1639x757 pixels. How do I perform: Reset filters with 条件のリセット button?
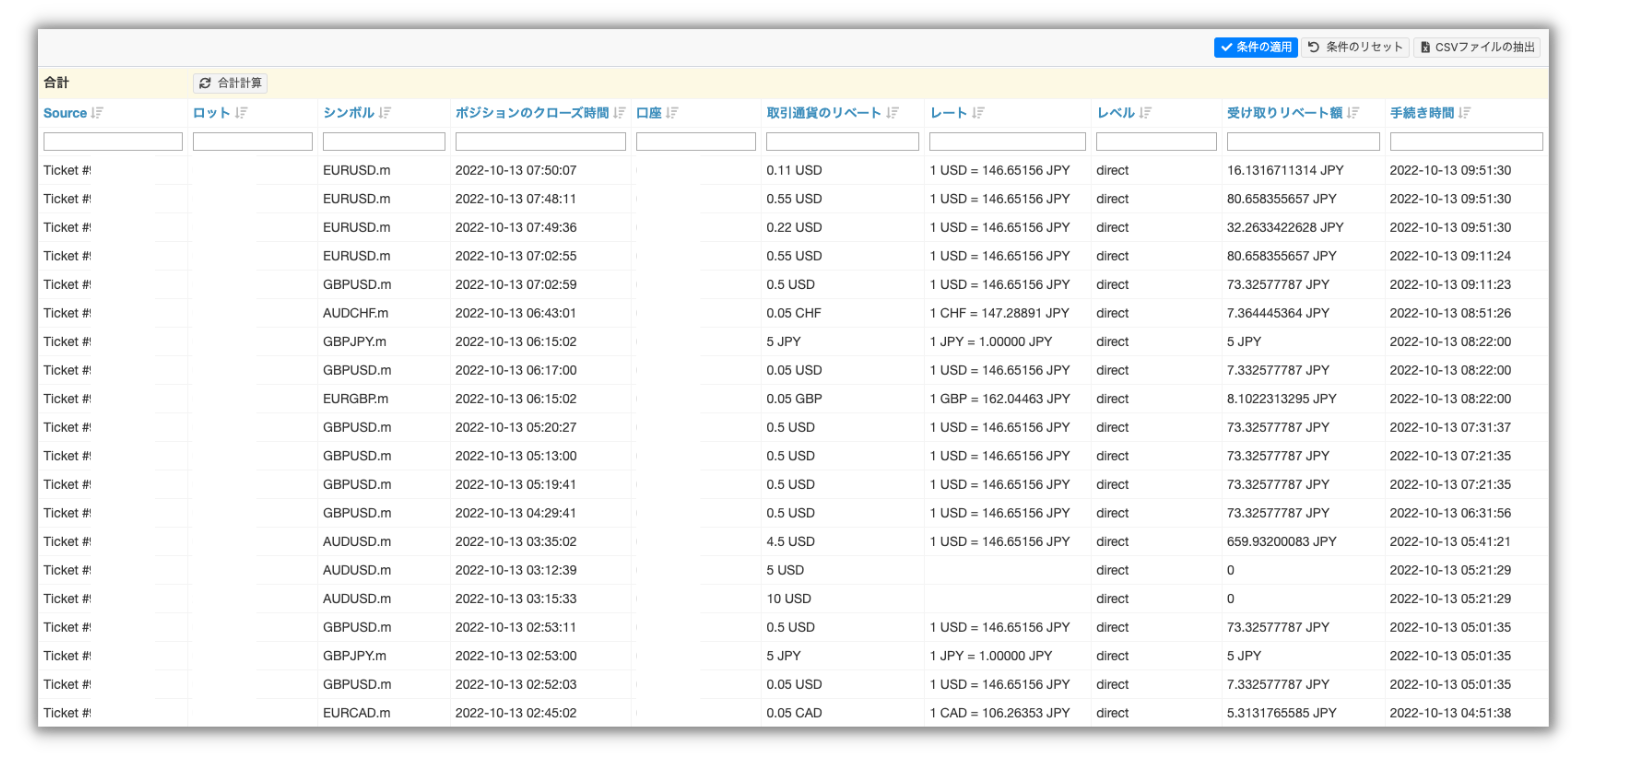coord(1356,47)
